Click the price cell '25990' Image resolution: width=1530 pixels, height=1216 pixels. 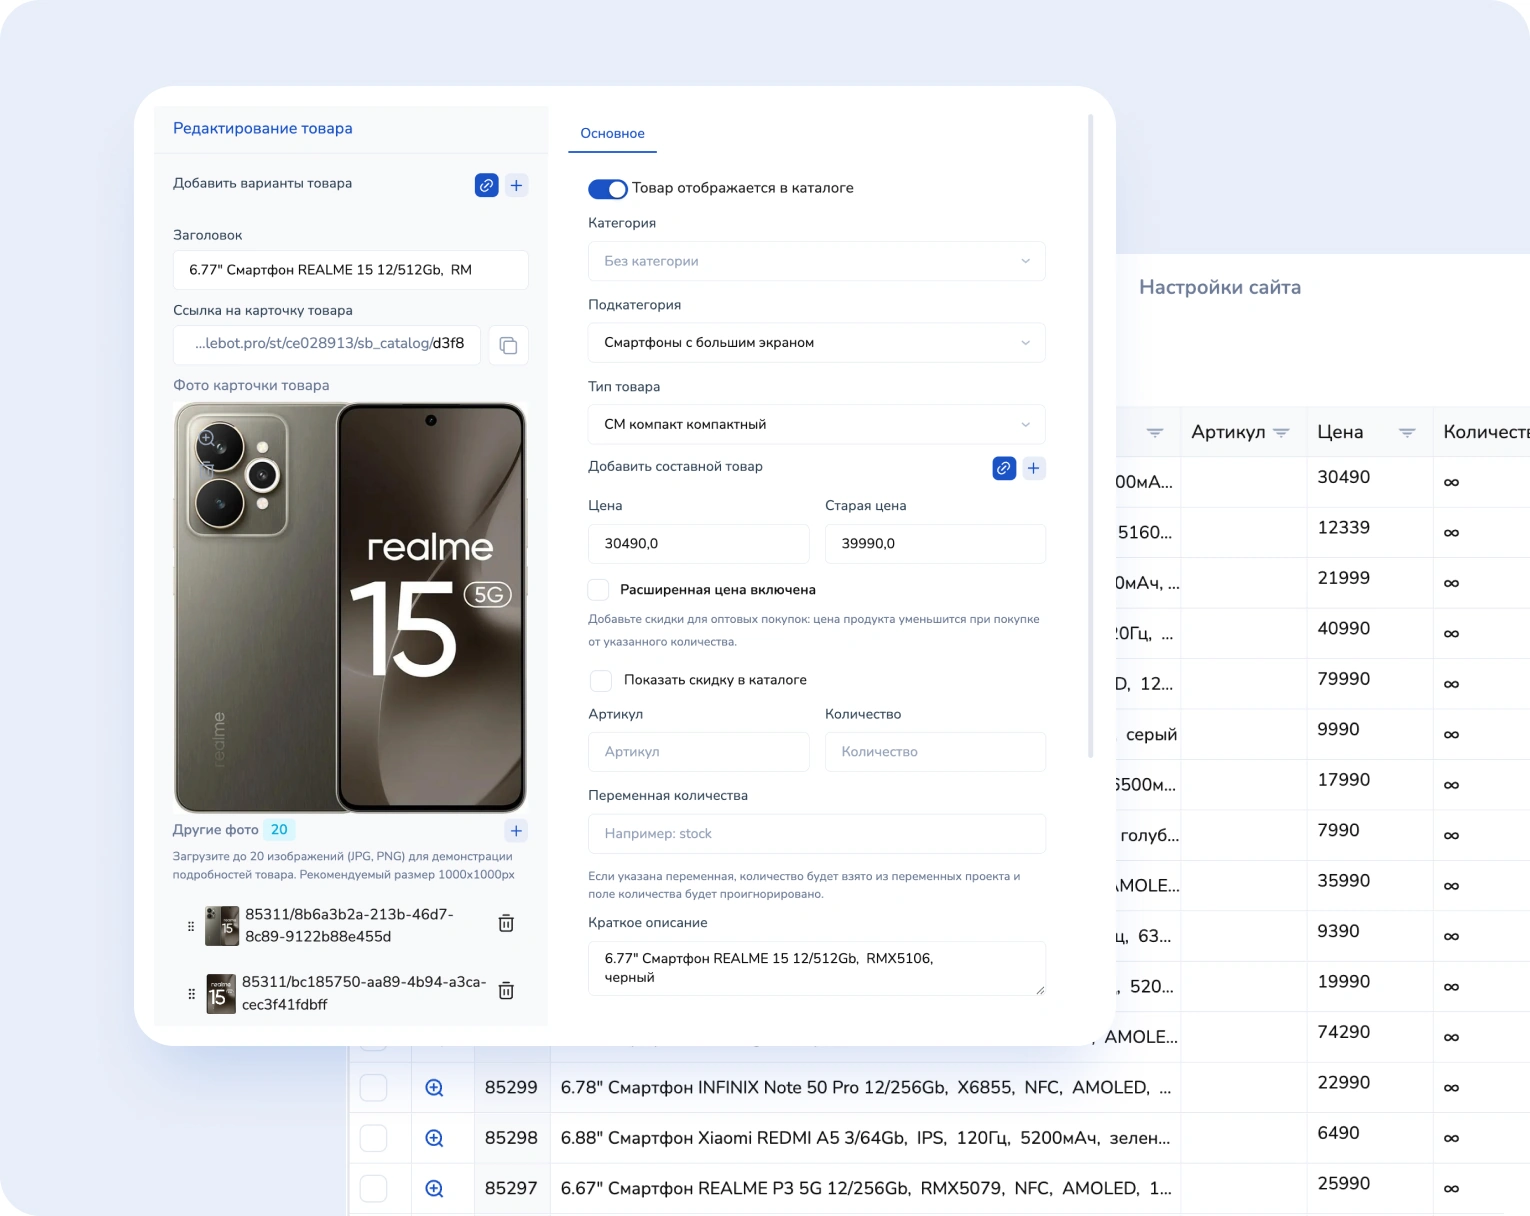[x=1343, y=1184]
